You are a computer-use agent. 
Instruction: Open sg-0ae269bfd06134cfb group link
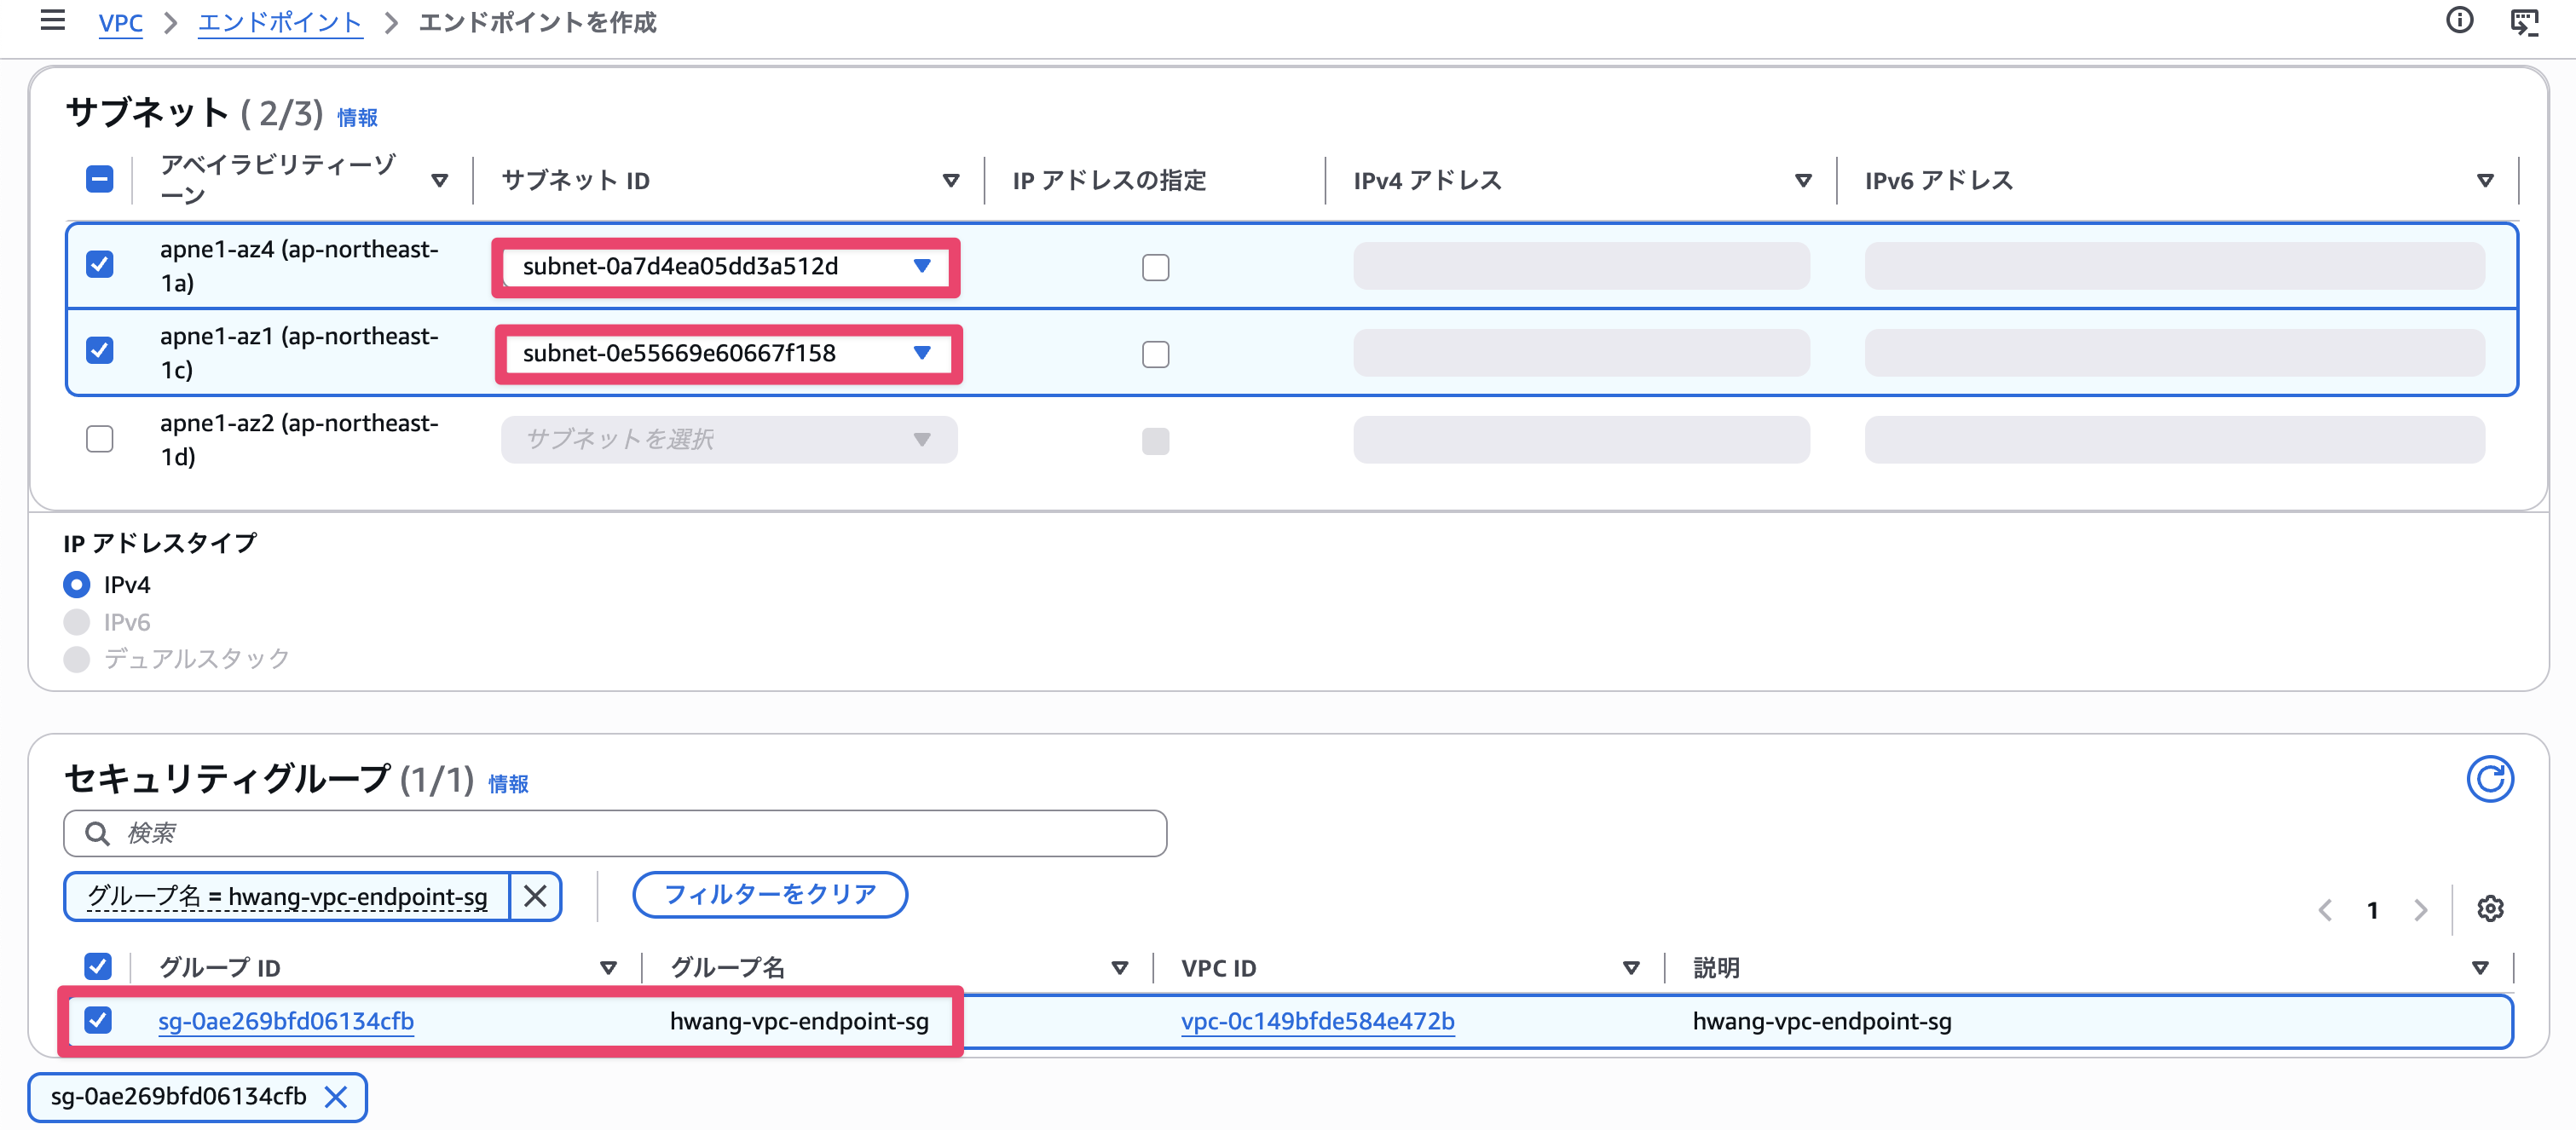click(286, 1021)
